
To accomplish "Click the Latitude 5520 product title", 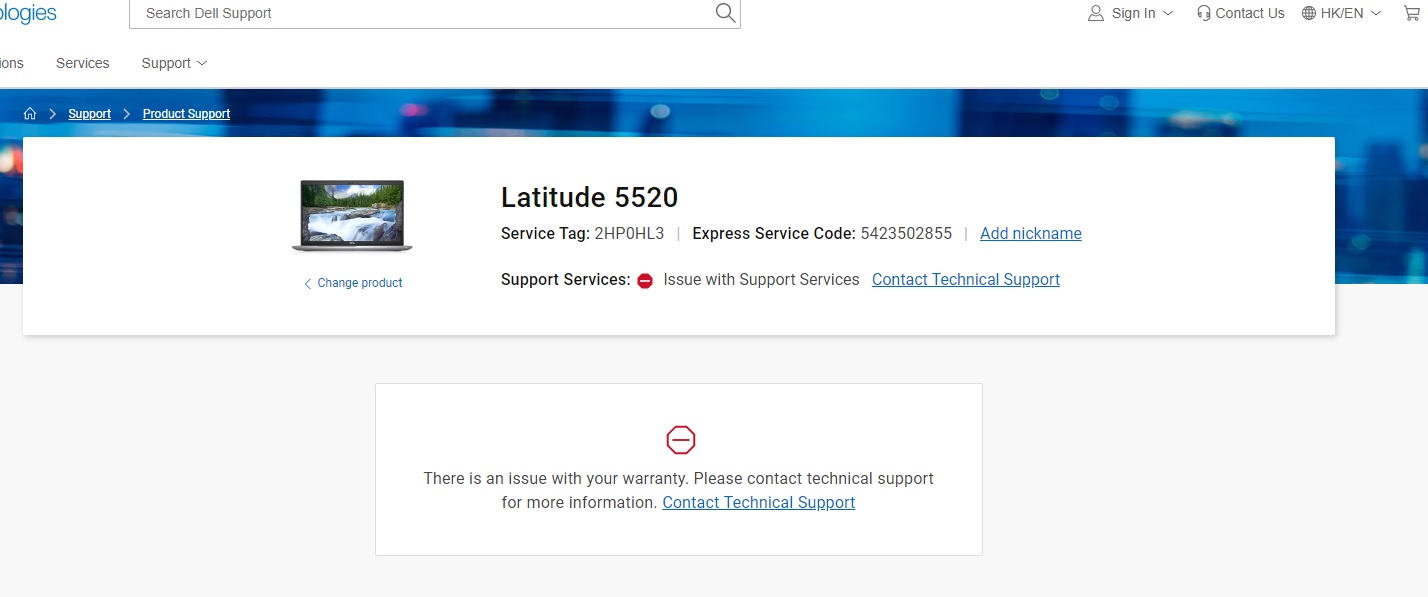I will [x=590, y=197].
